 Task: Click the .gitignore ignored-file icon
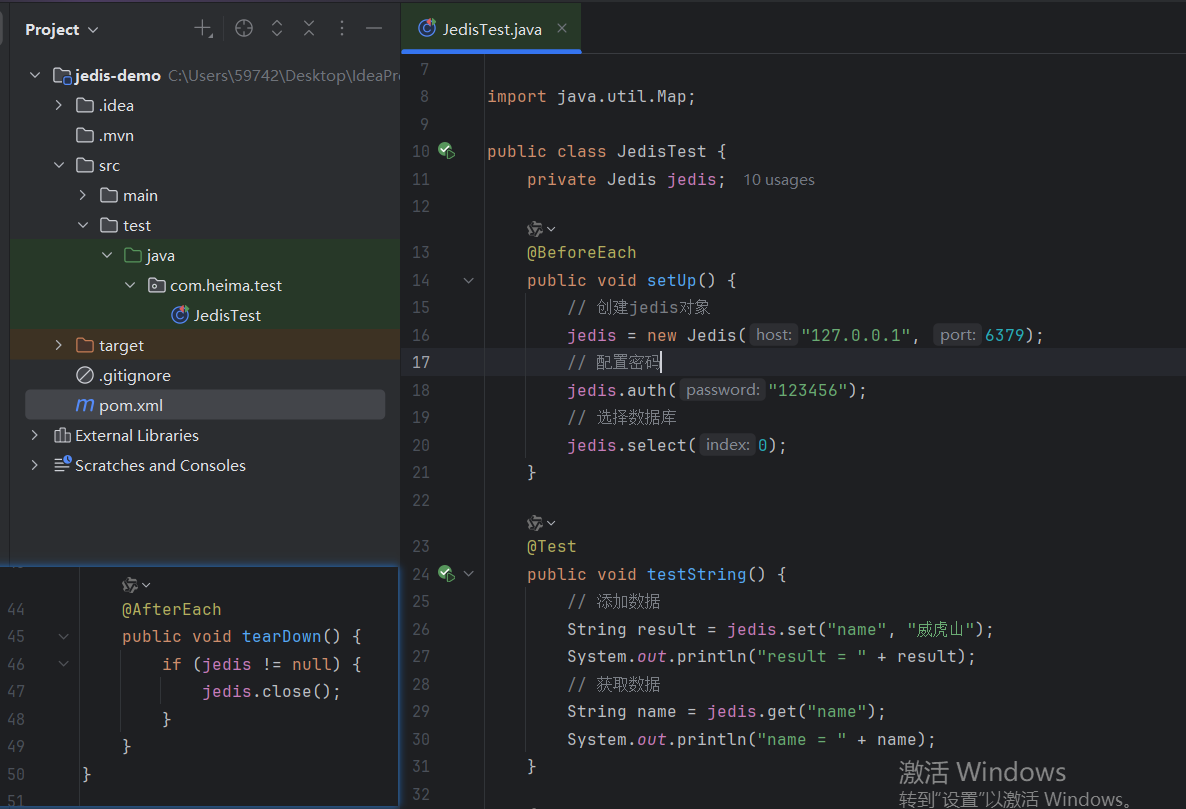pyautogui.click(x=85, y=375)
